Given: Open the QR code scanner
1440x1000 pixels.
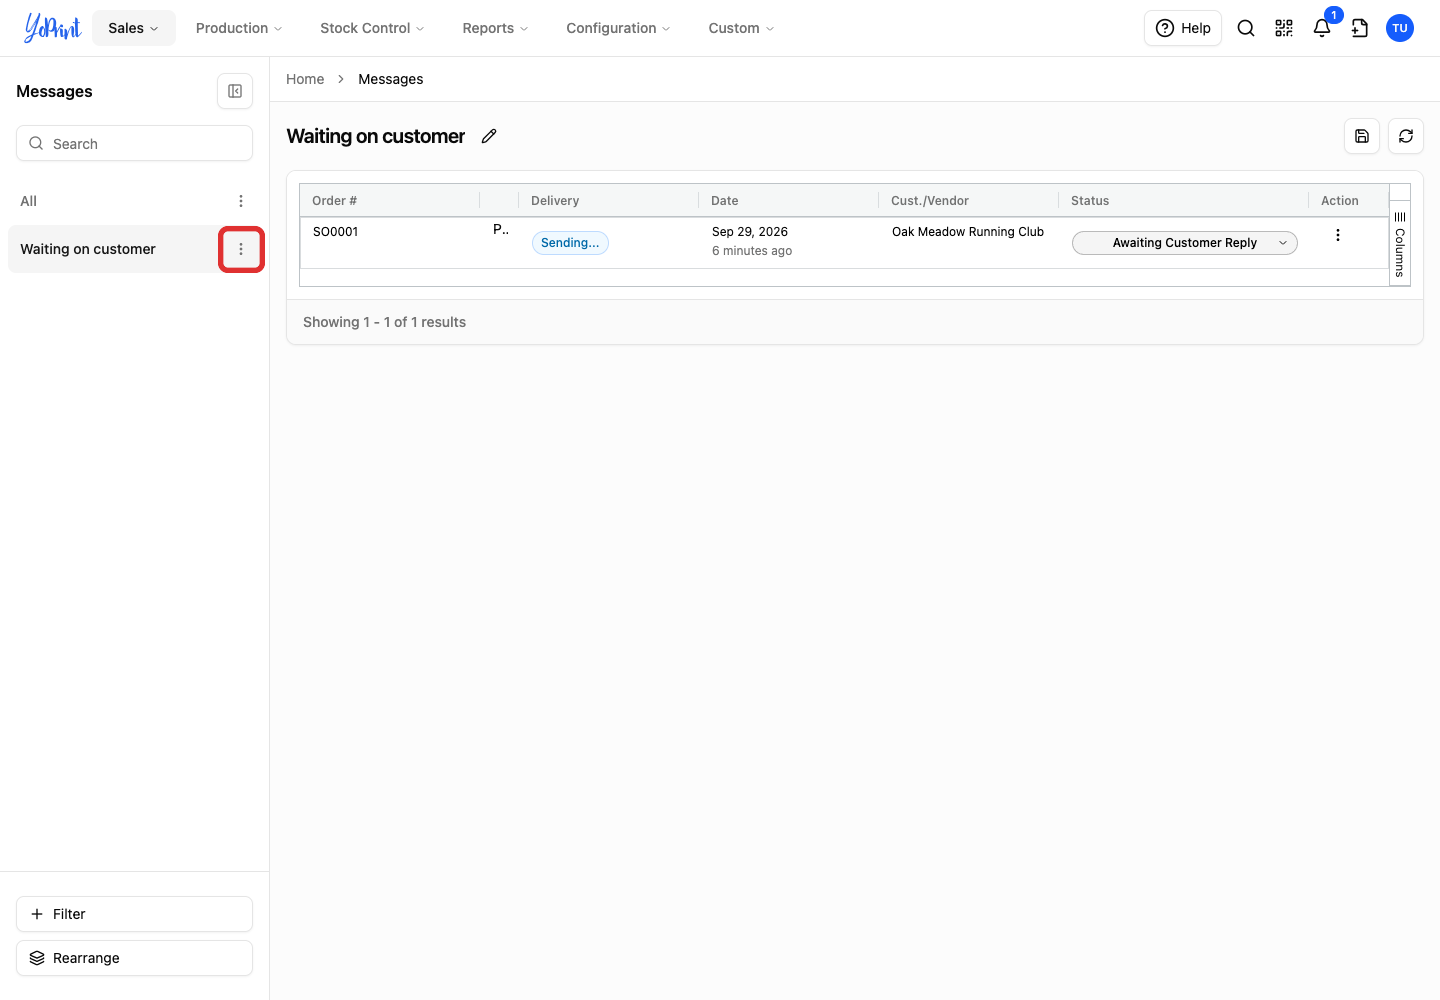Looking at the screenshot, I should pyautogui.click(x=1284, y=28).
